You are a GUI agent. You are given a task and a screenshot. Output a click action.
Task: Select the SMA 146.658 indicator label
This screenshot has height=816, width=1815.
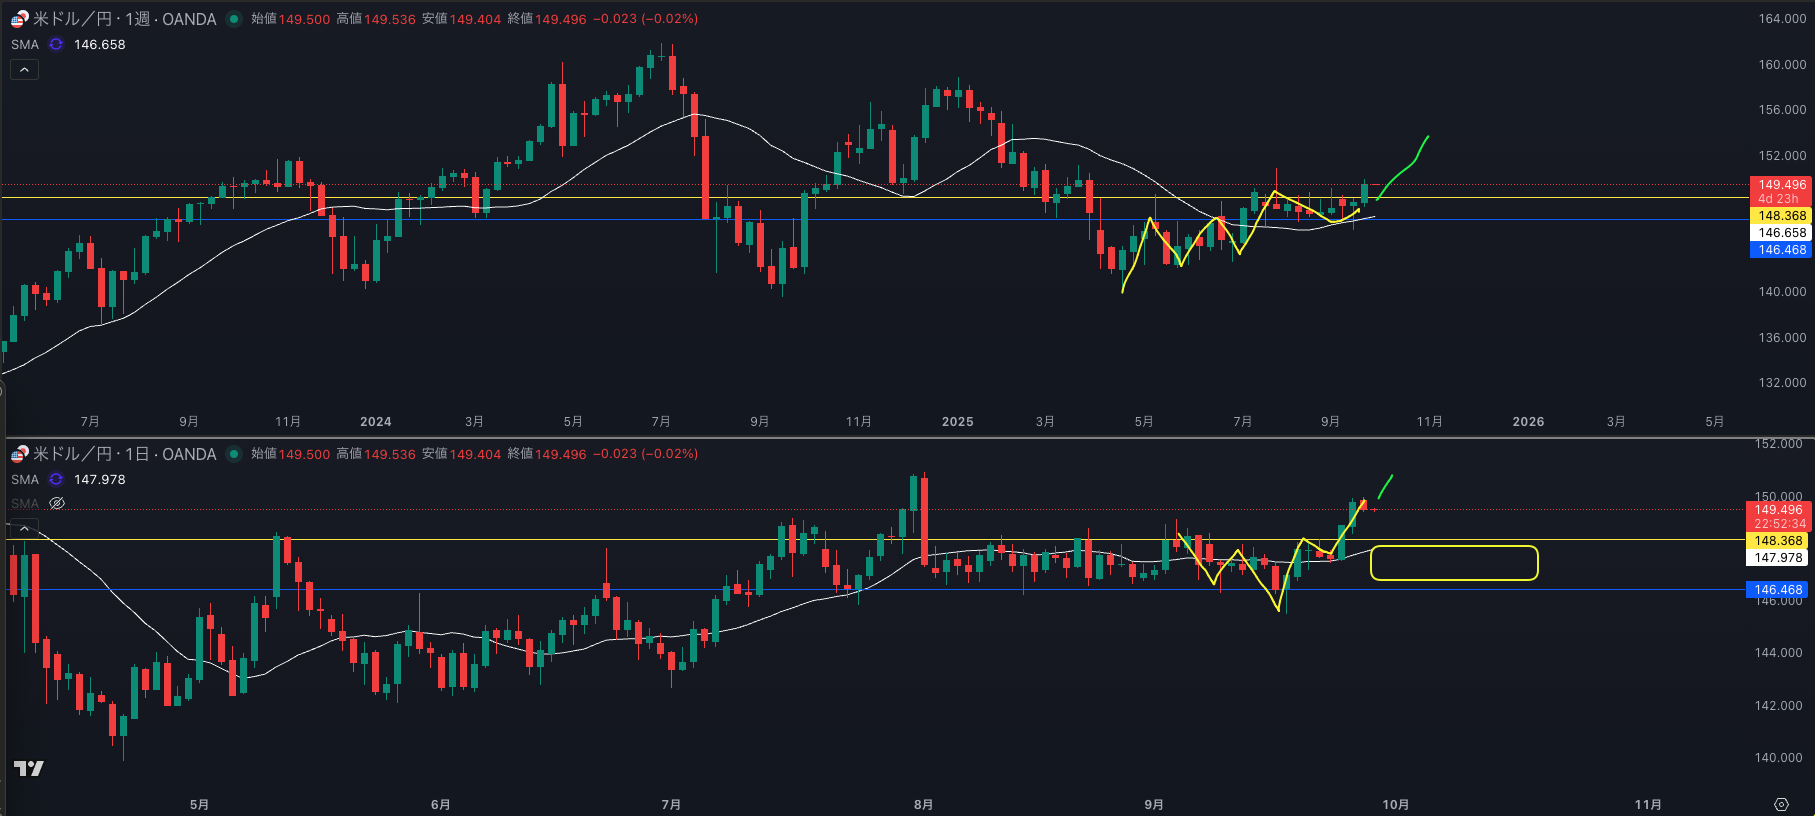(x=25, y=44)
